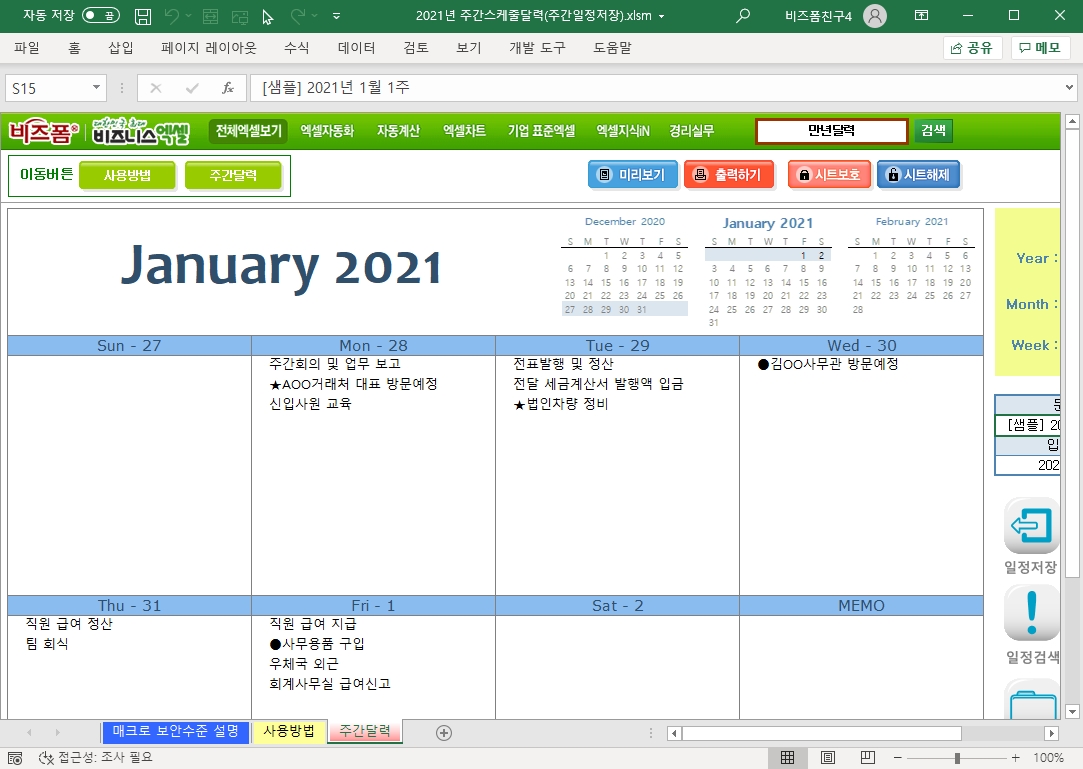The image size is (1083, 769).
Task: Click the ribbon display options icon
Action: (x=921, y=15)
